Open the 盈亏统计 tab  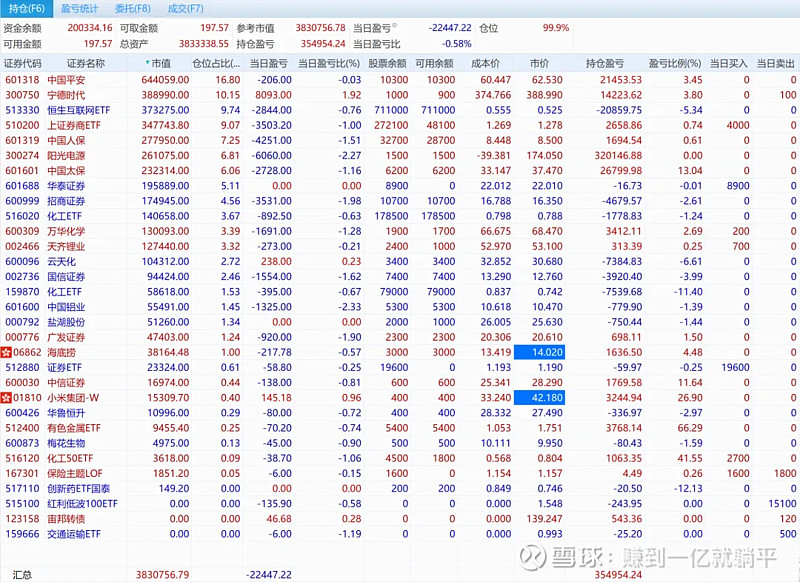click(79, 9)
